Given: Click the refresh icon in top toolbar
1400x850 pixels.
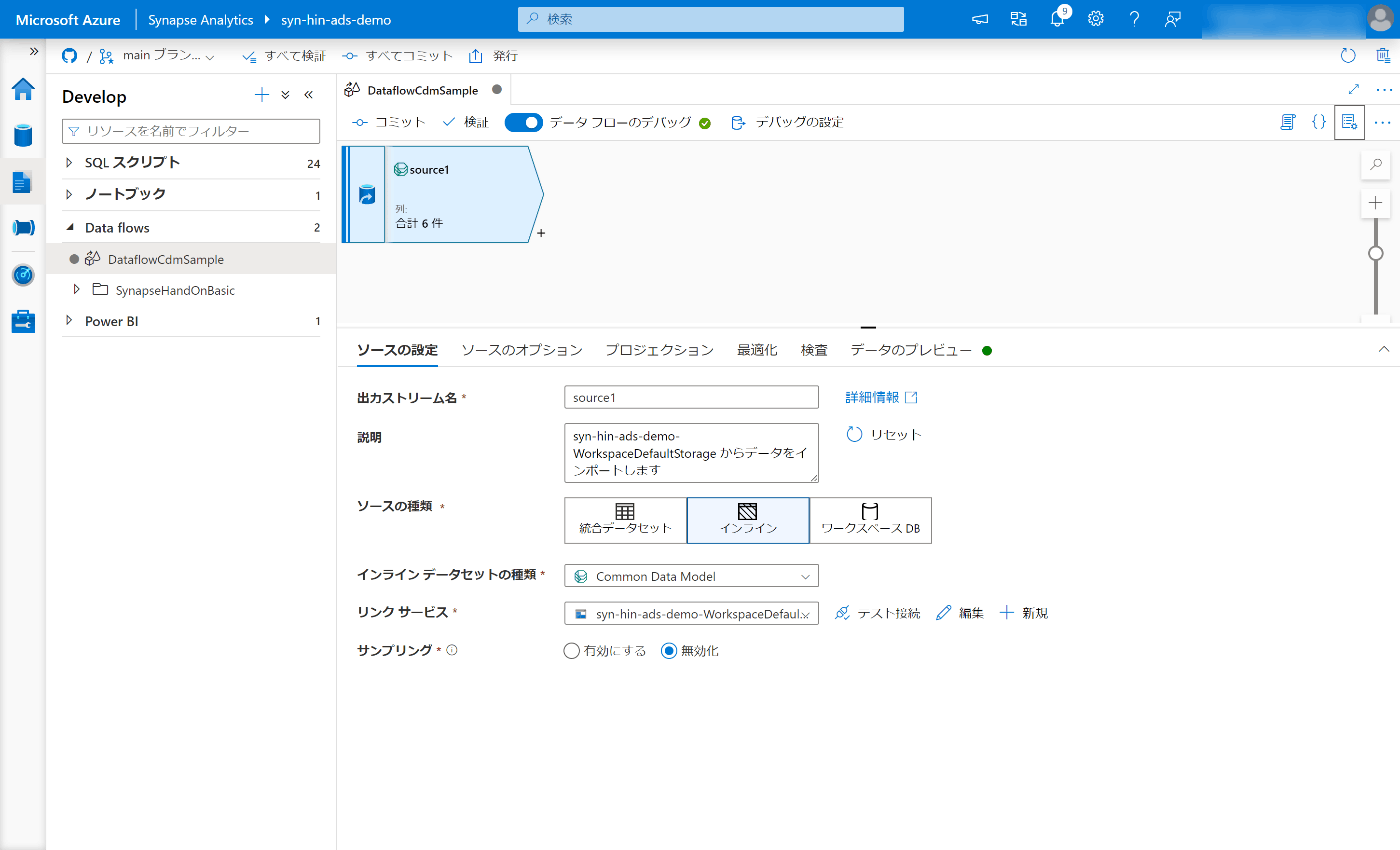Looking at the screenshot, I should point(1348,56).
